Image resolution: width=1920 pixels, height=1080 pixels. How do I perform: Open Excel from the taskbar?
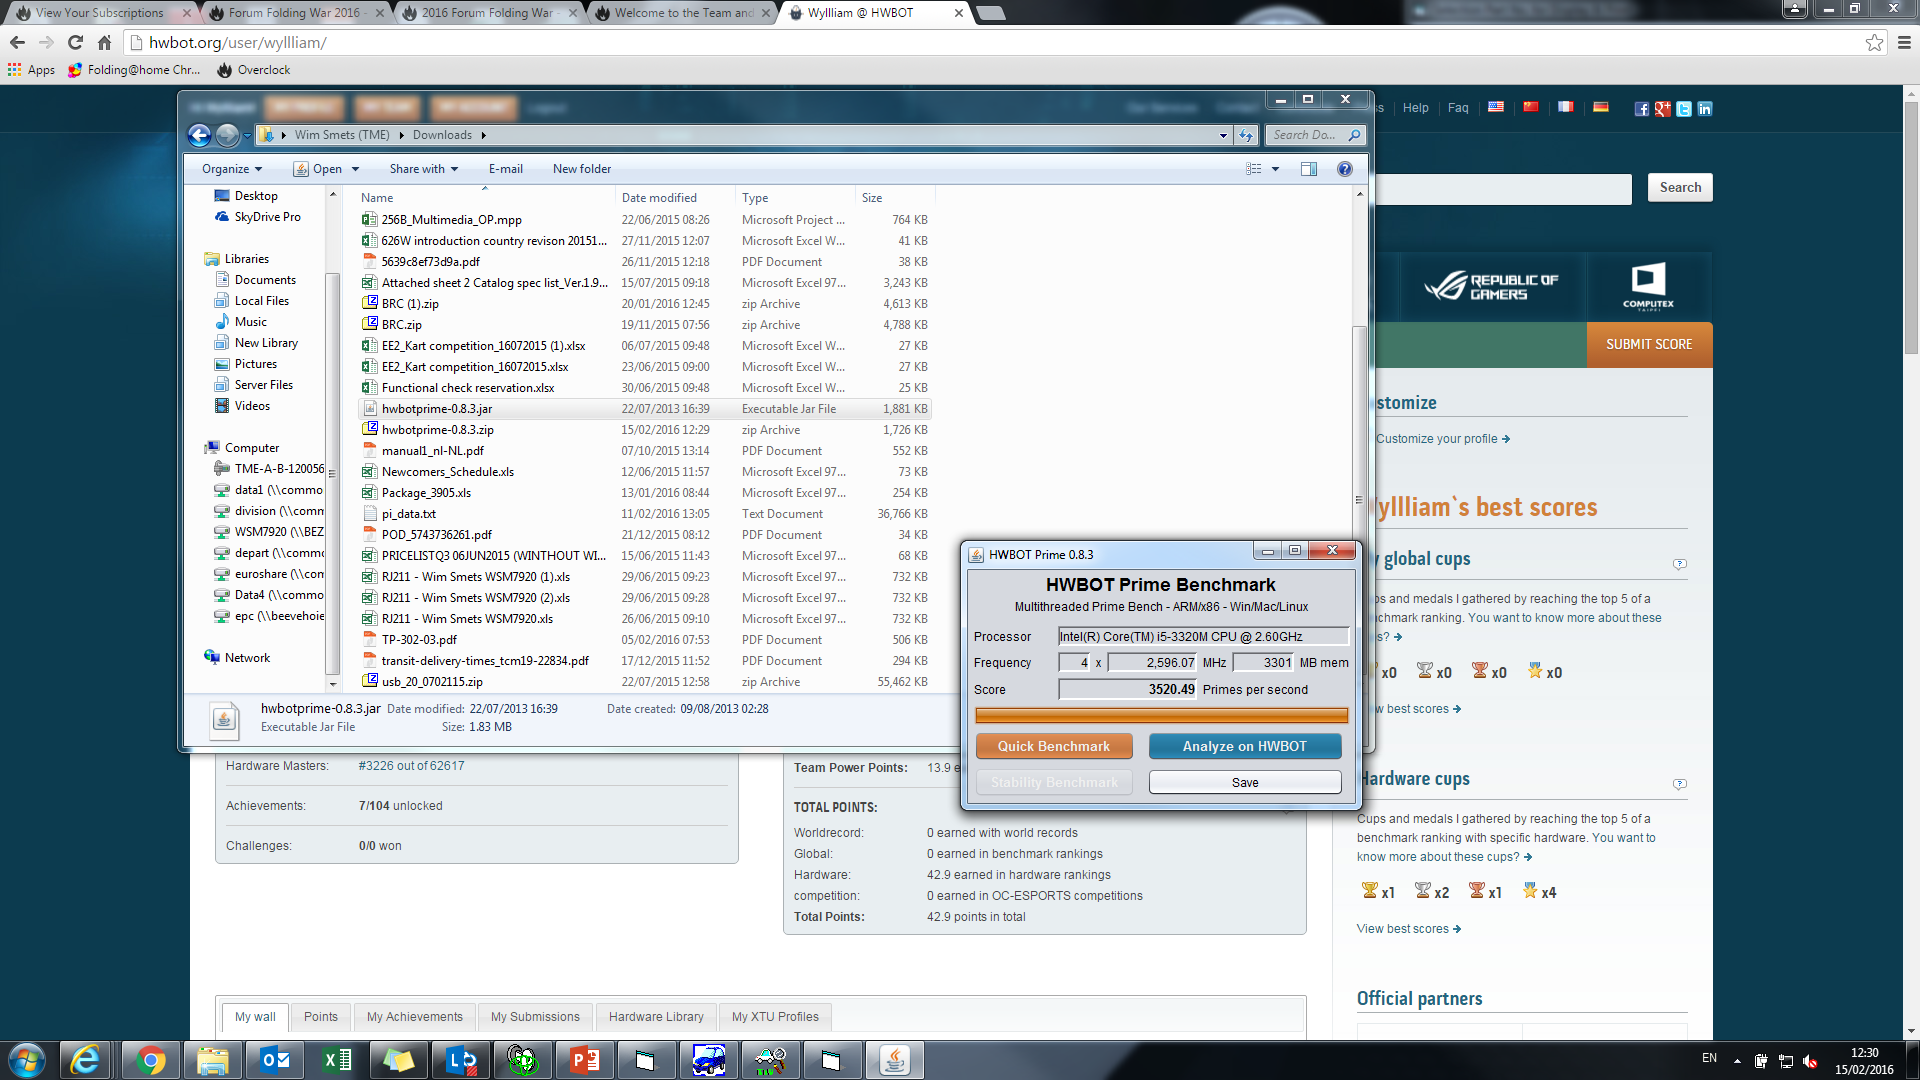pyautogui.click(x=337, y=1060)
